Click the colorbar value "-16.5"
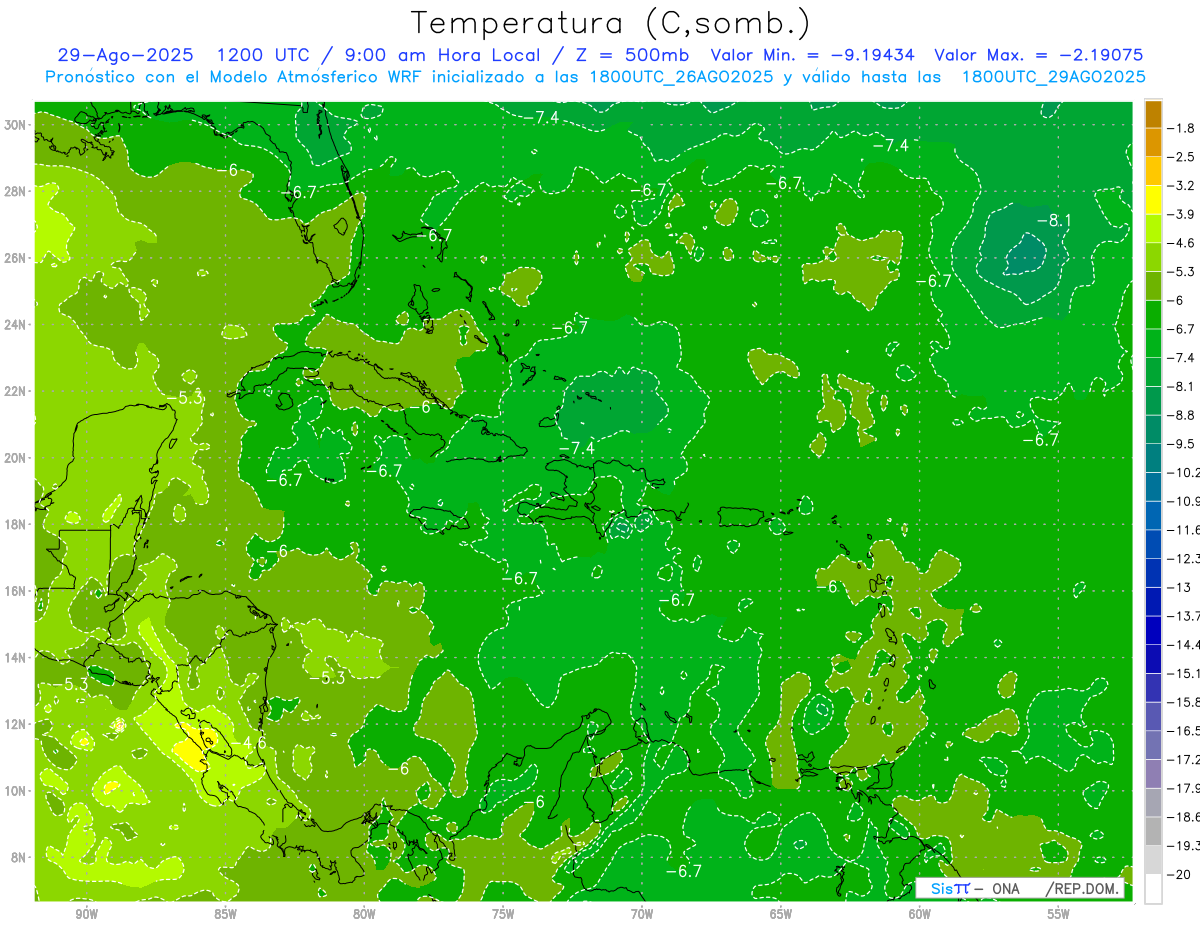The width and height of the screenshot is (1200, 927). [x=1184, y=731]
